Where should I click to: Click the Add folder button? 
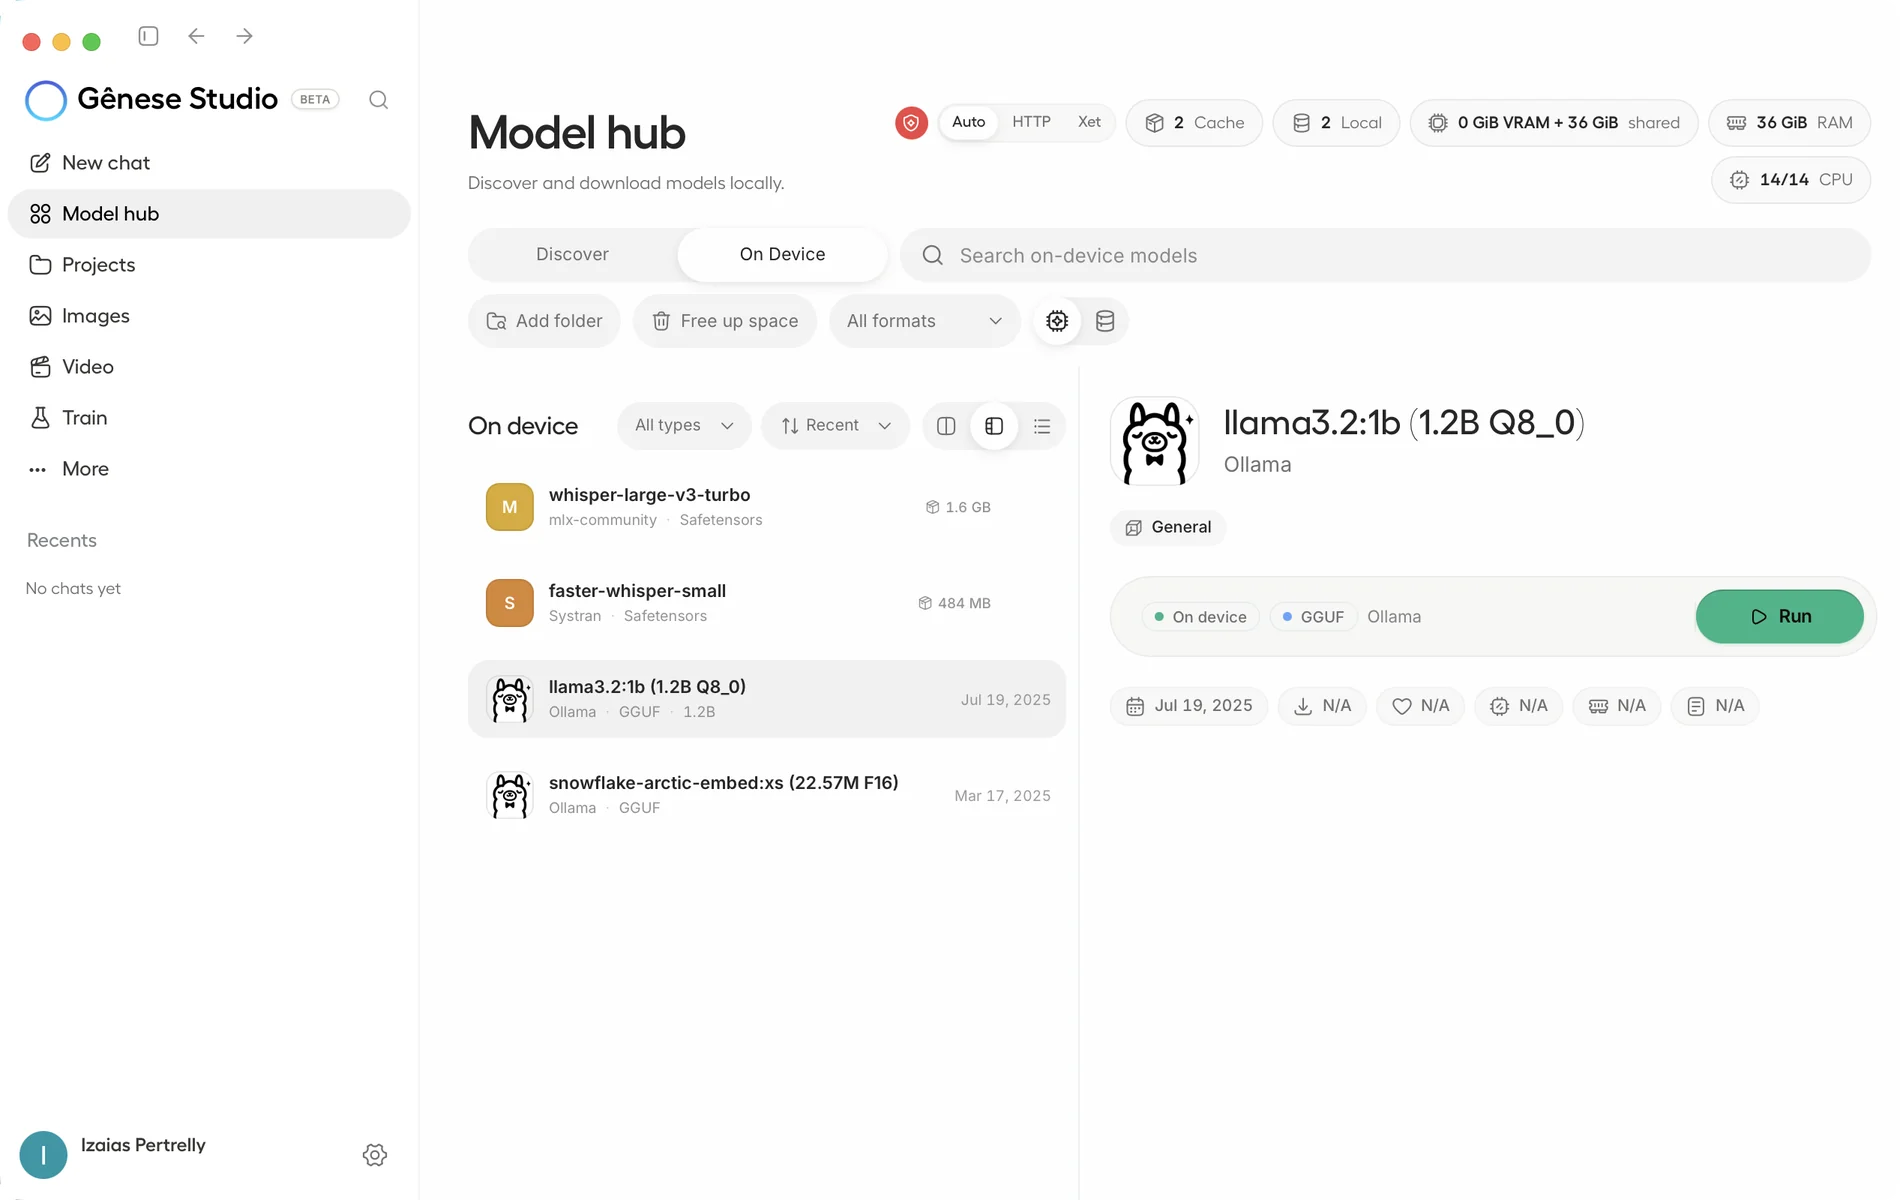click(544, 321)
